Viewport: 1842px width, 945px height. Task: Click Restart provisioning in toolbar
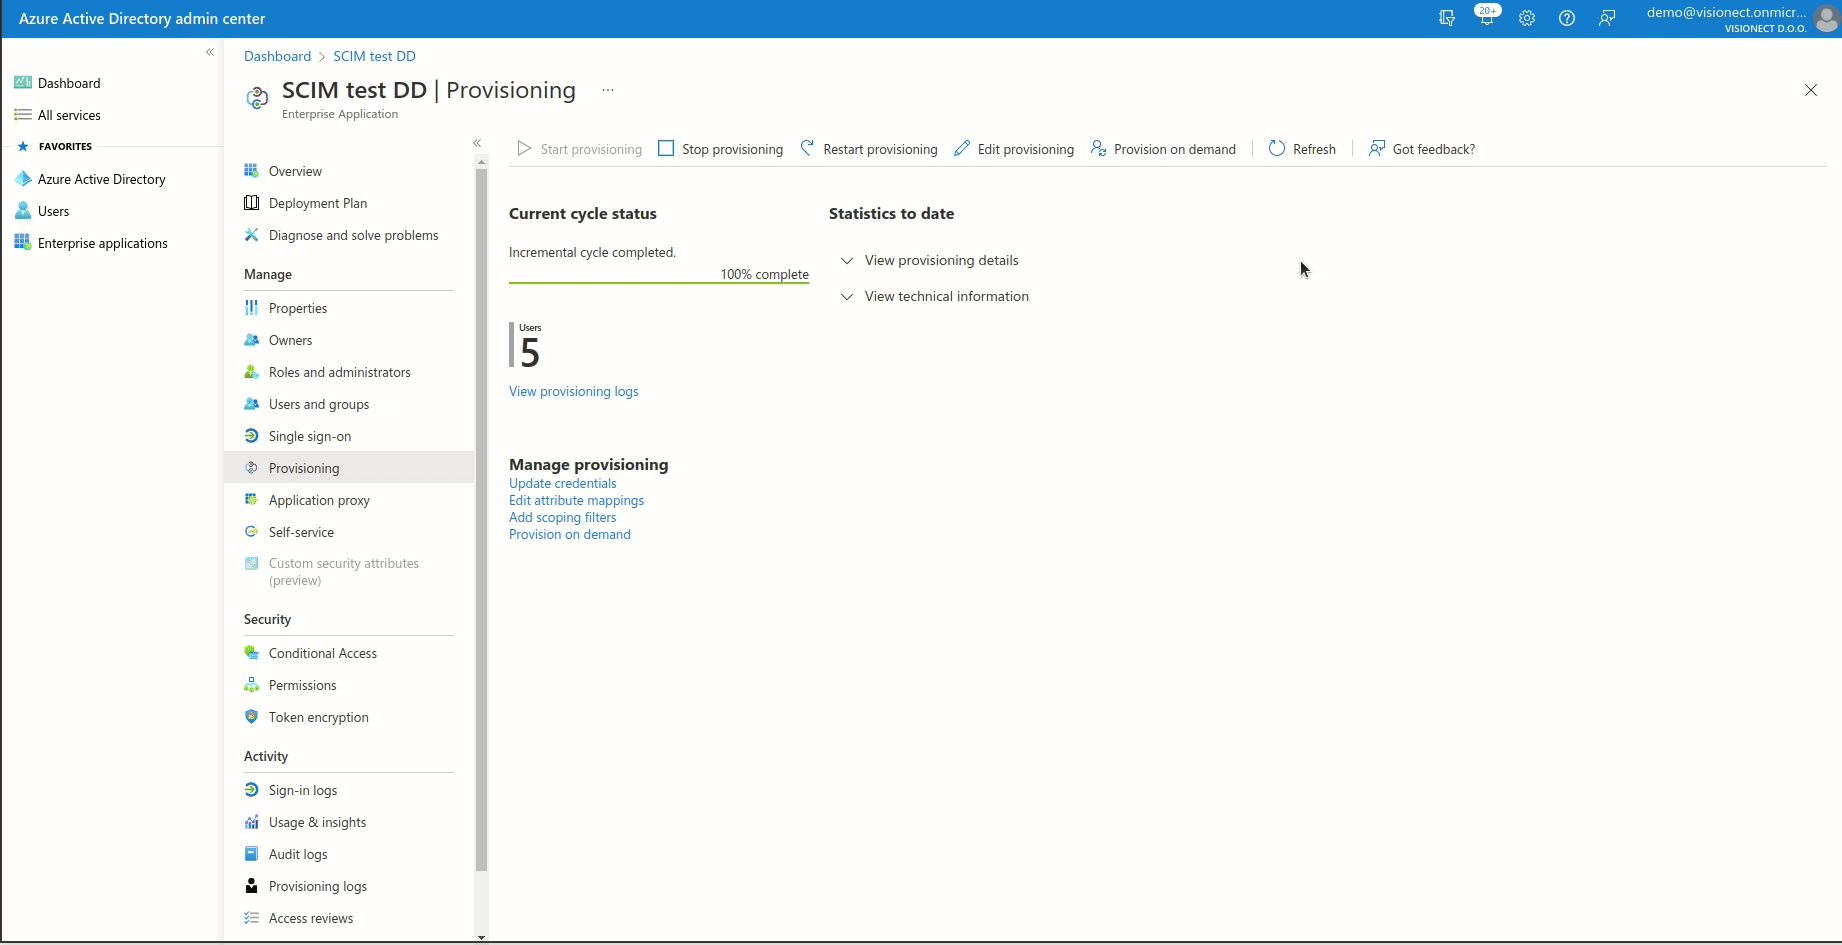click(869, 149)
